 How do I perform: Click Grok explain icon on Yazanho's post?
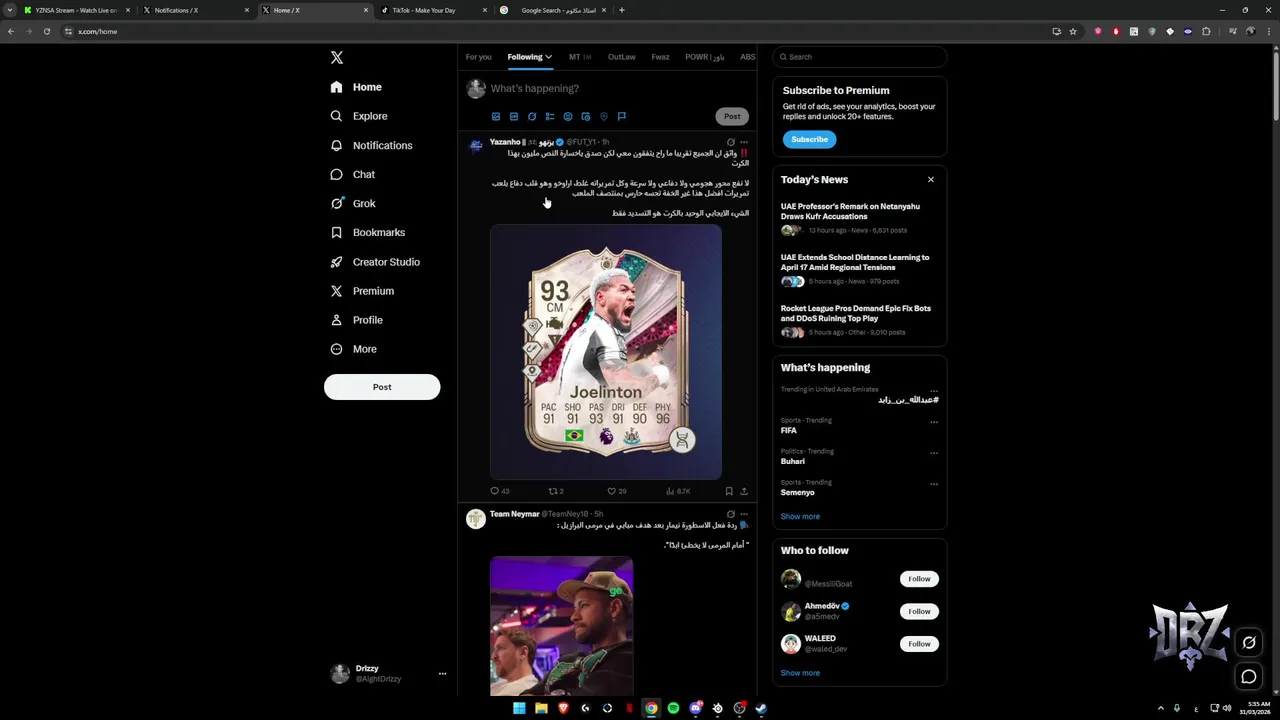point(731,142)
